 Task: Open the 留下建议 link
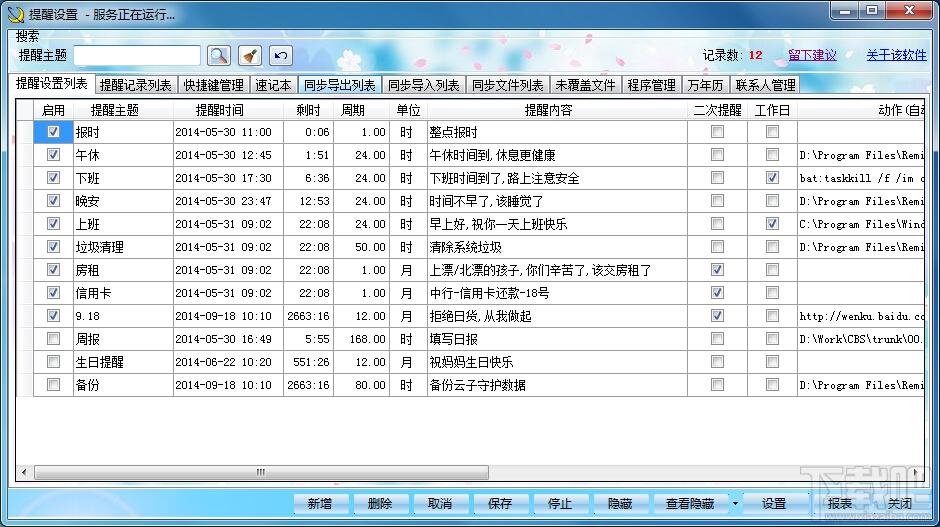812,56
